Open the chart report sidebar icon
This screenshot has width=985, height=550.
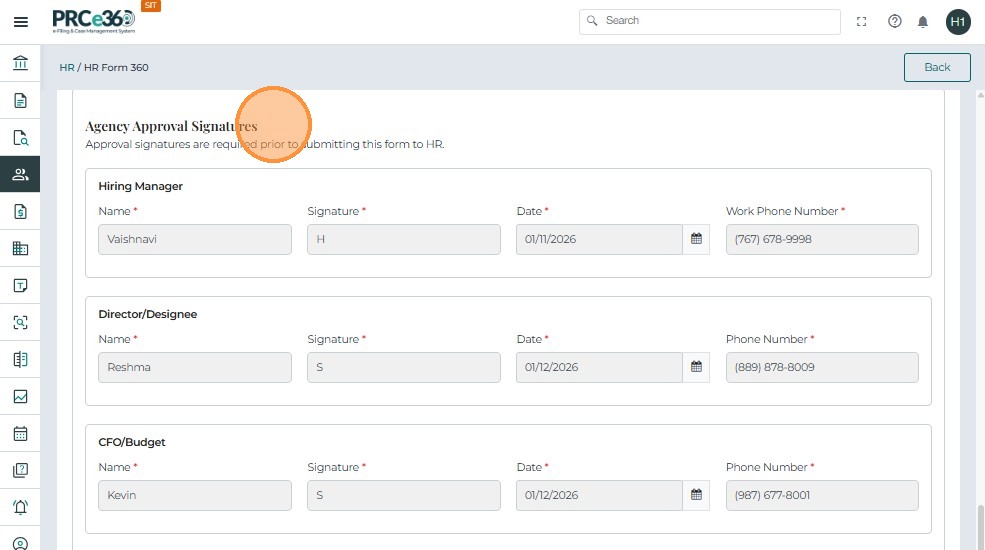(20, 397)
